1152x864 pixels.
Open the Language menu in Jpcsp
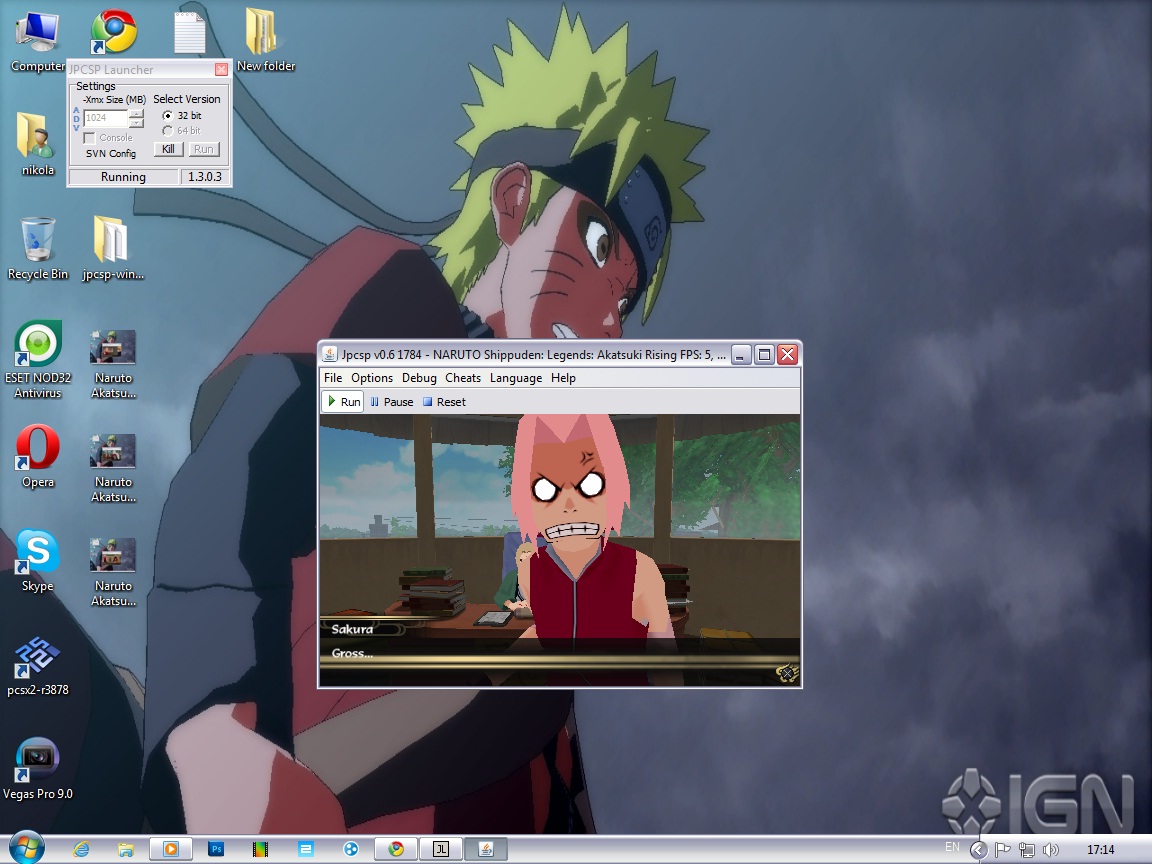pos(516,378)
